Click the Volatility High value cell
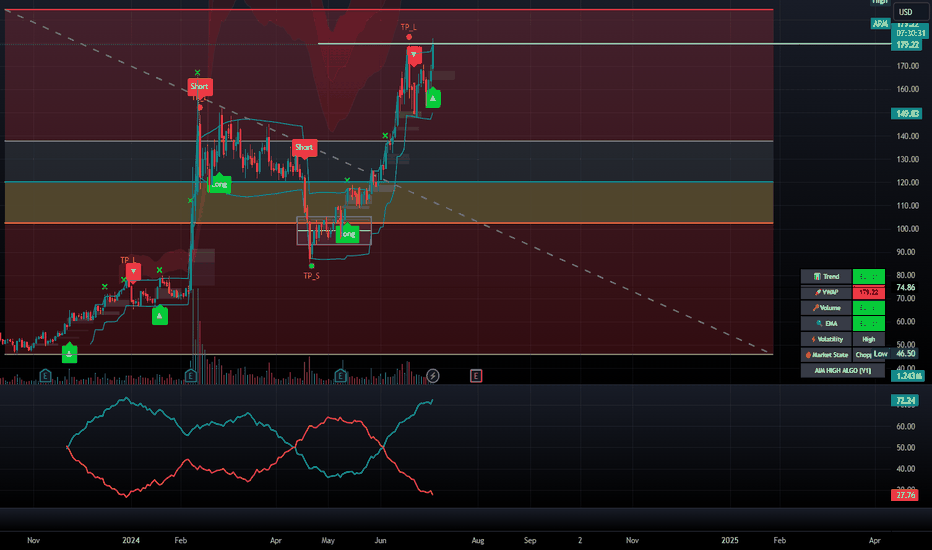 (868, 340)
